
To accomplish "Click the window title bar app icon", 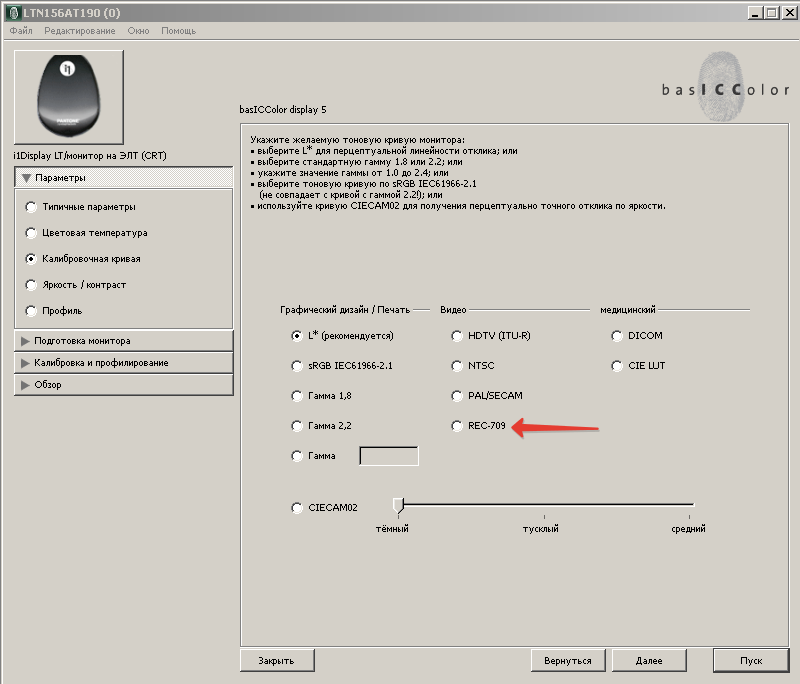I will (x=14, y=13).
